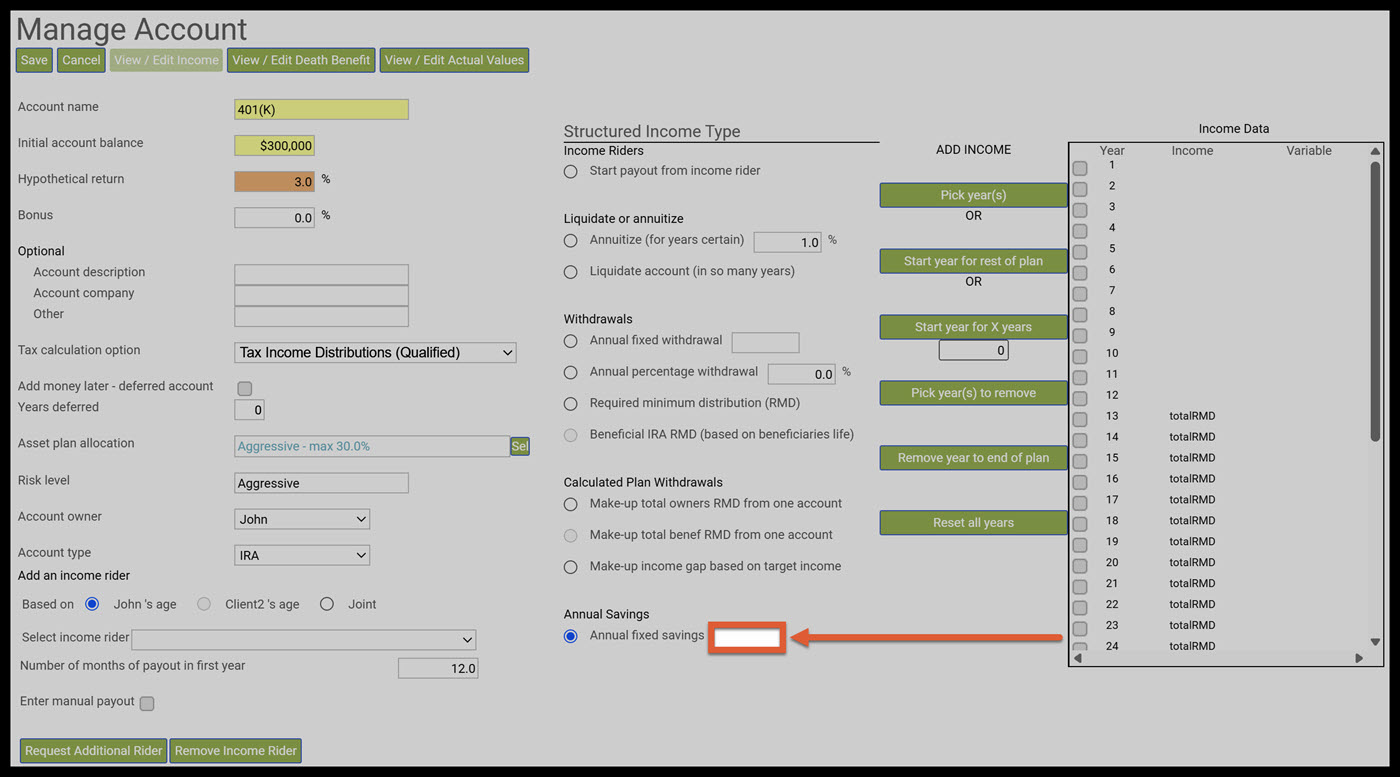This screenshot has width=1400, height=777.
Task: Select Liquidate account option
Action: click(571, 272)
